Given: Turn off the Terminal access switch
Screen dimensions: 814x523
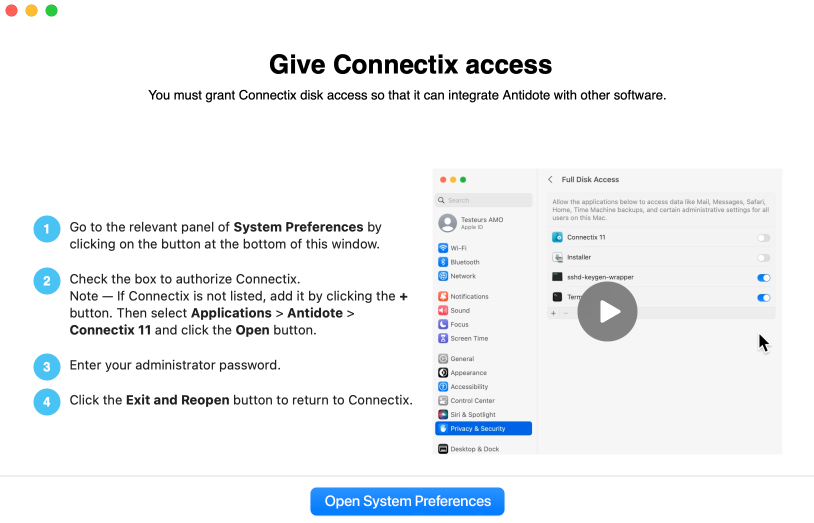Looking at the screenshot, I should click(763, 298).
